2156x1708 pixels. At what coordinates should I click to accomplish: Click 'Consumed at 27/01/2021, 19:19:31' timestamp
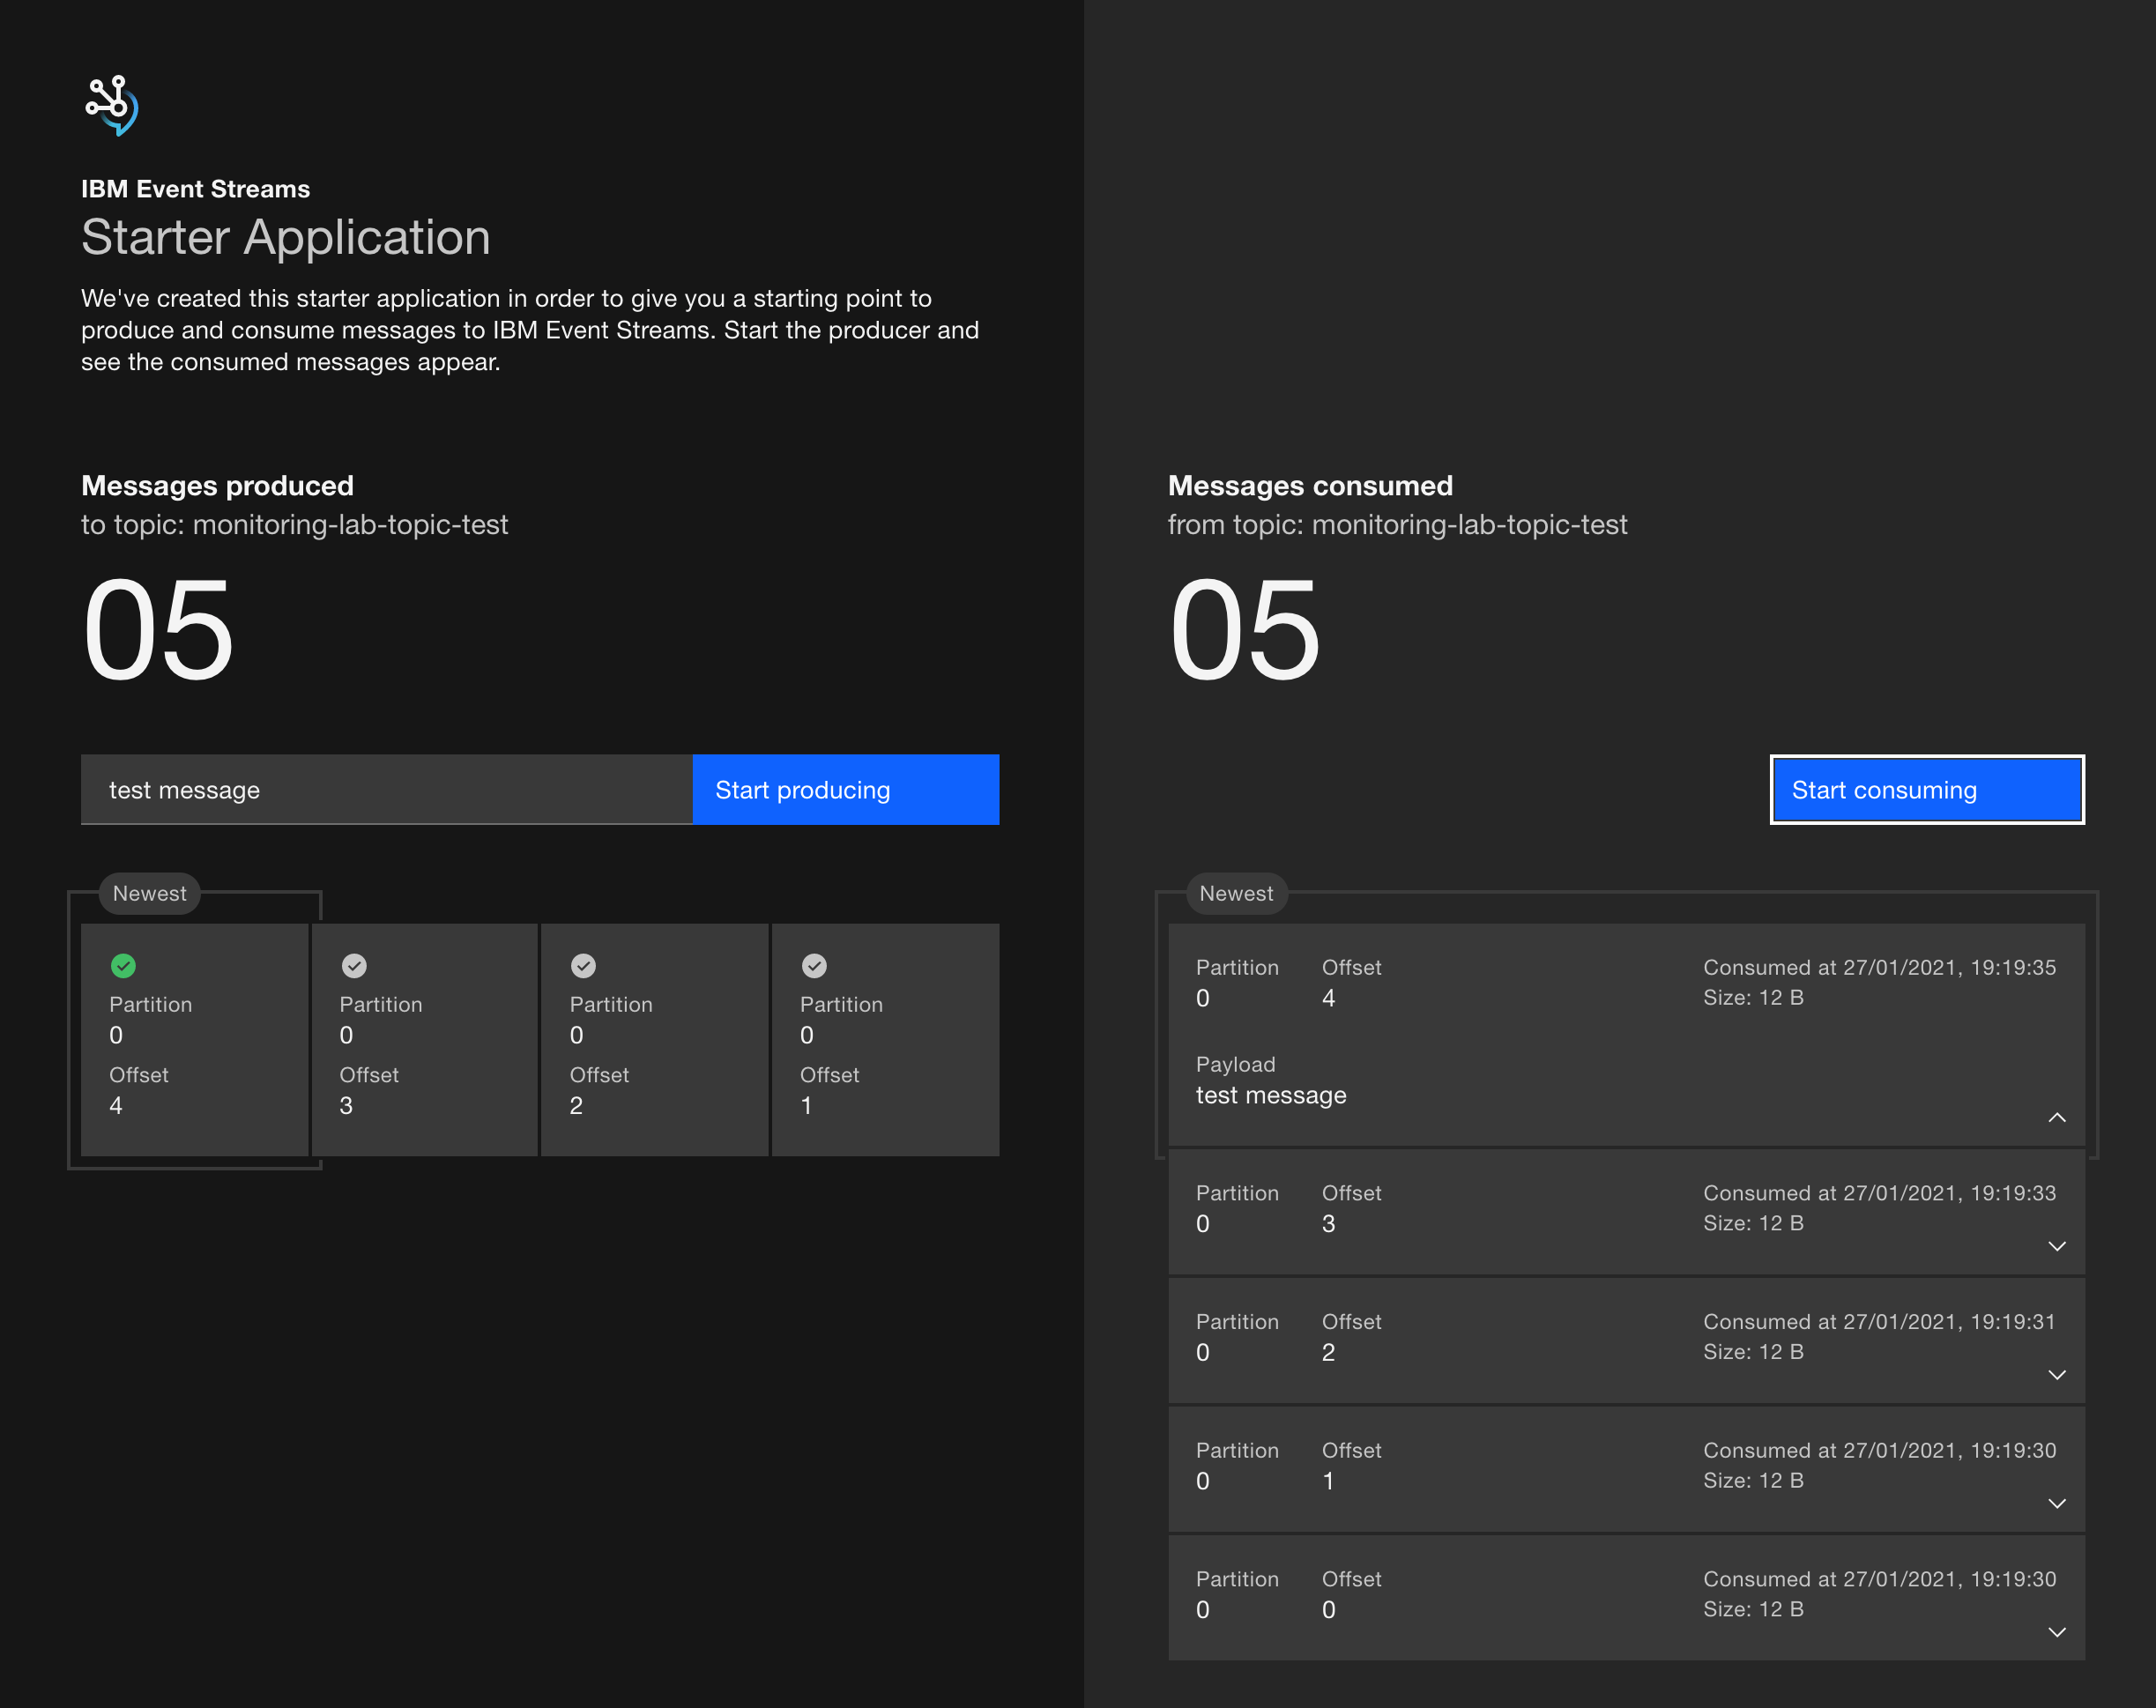coord(1879,1321)
